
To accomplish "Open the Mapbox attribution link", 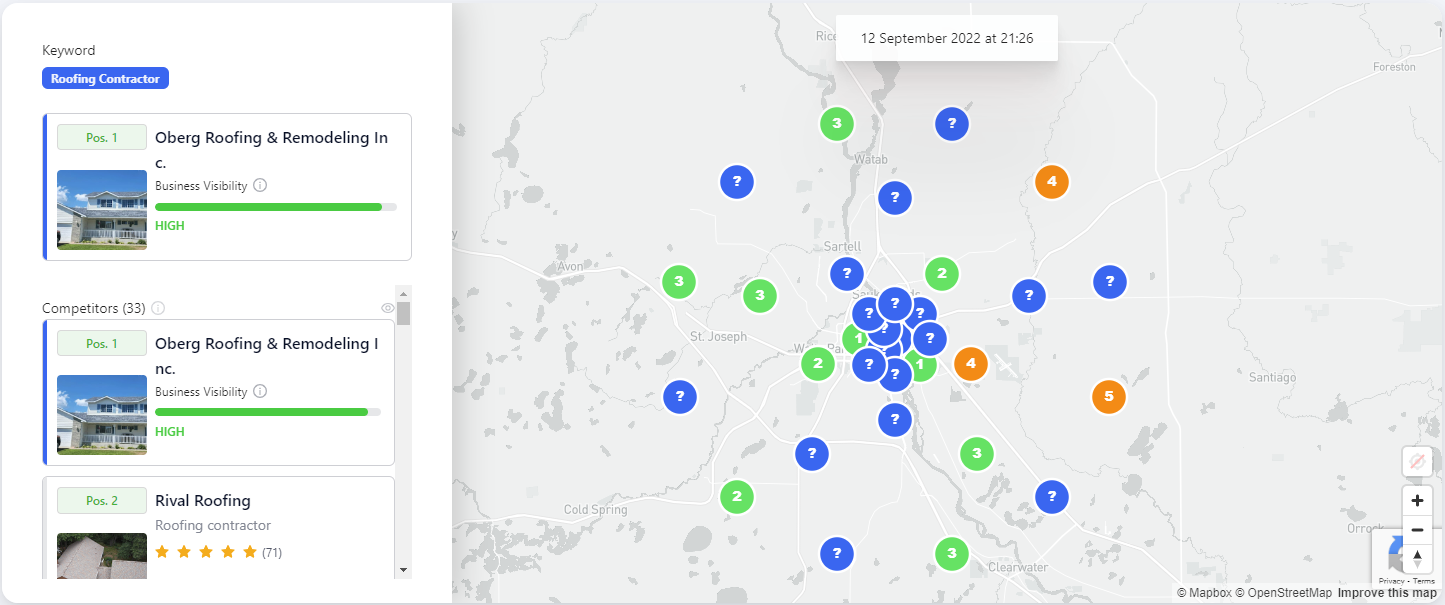I will 1203,593.
